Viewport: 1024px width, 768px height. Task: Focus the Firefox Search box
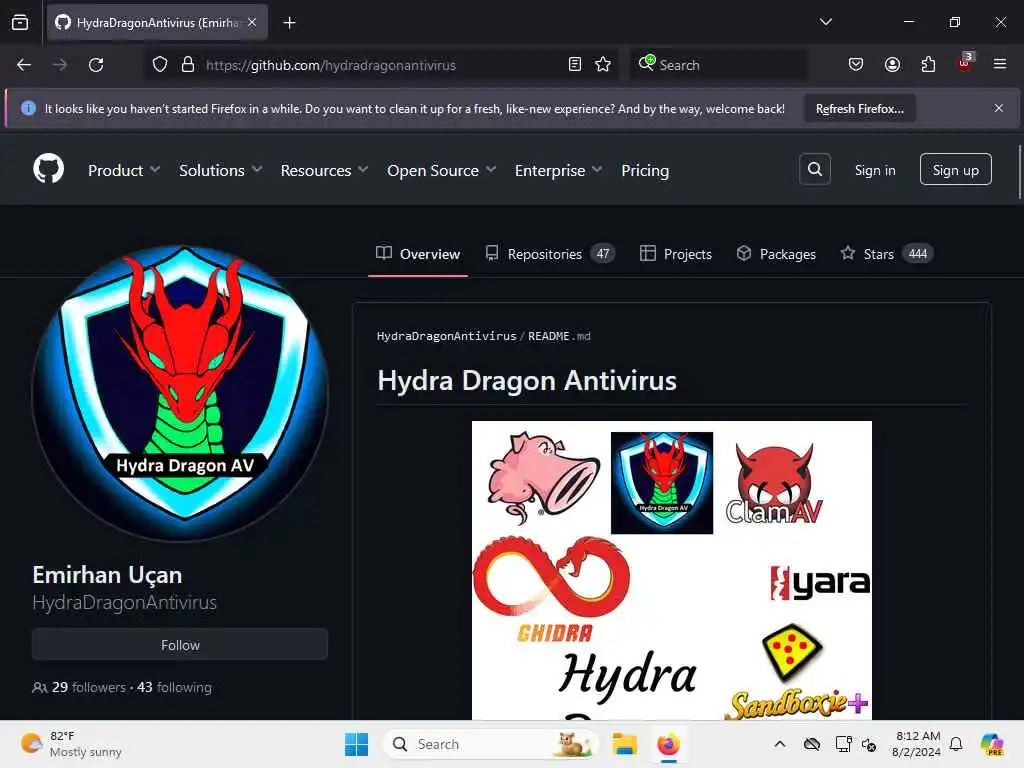718,65
